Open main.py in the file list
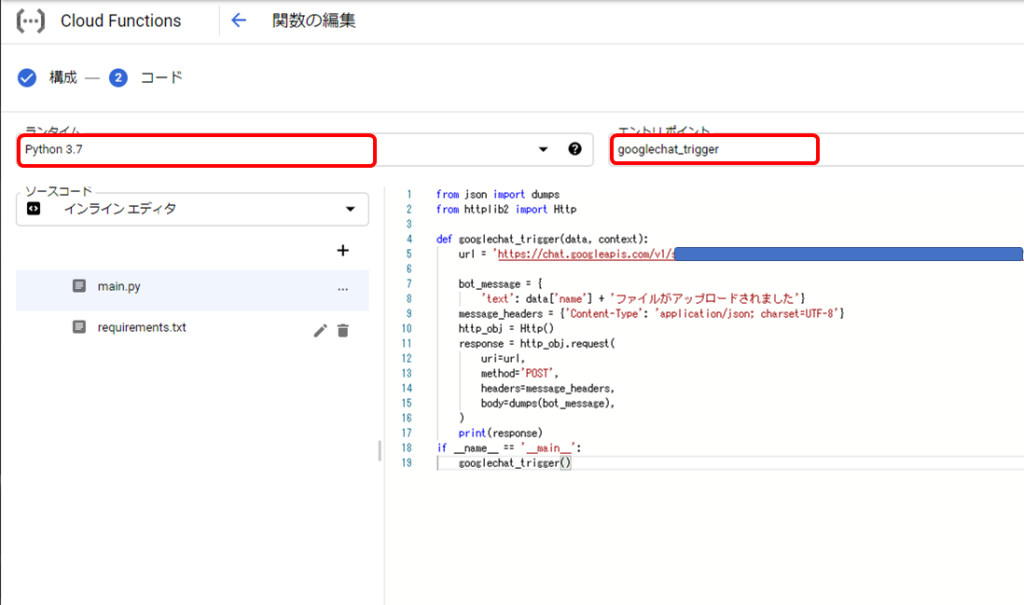The image size is (1024, 605). point(193,290)
